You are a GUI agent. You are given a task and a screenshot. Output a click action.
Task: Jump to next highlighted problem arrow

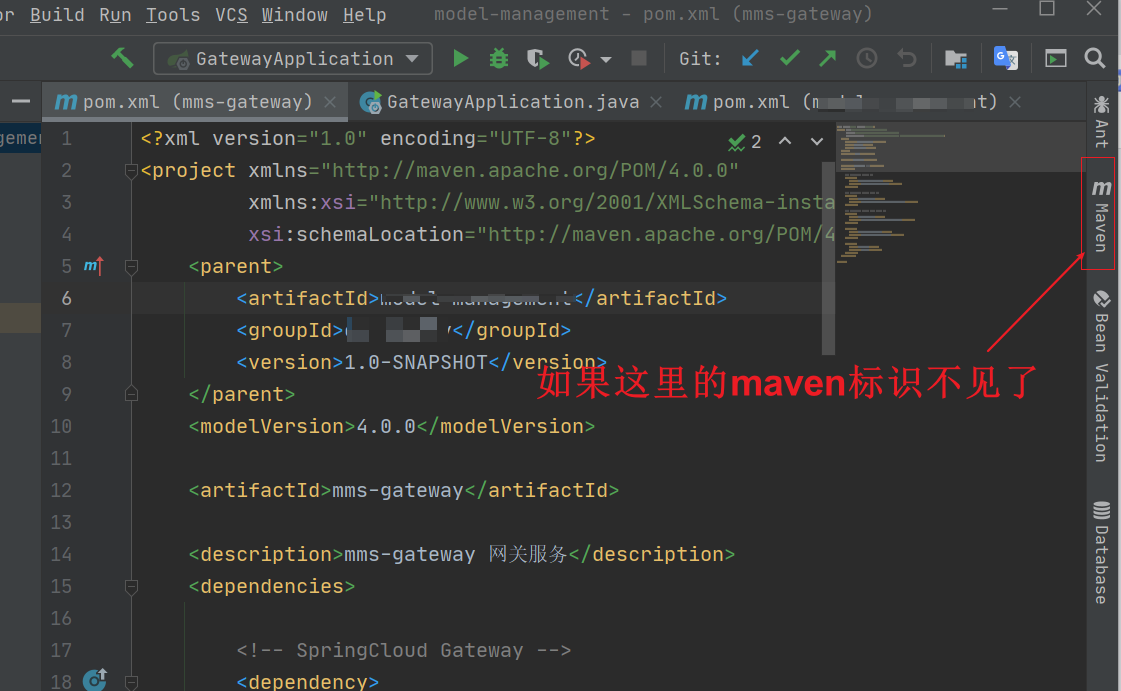click(x=817, y=141)
